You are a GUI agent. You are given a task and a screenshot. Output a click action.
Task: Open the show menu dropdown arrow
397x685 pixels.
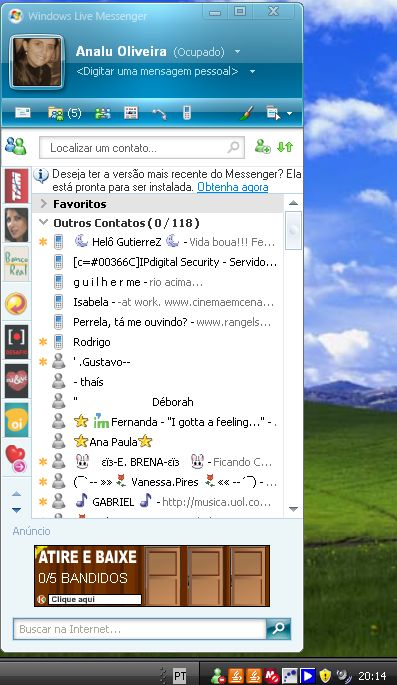(x=290, y=114)
